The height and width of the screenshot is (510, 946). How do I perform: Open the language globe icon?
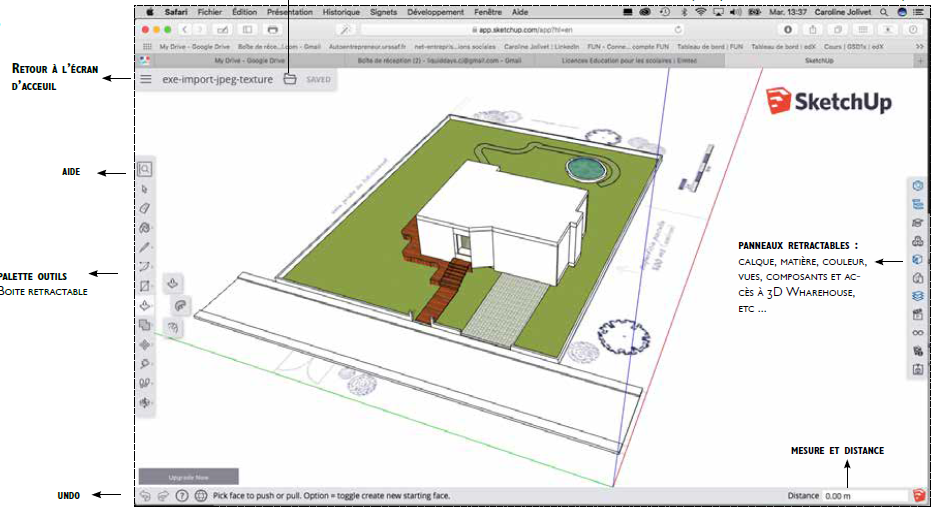pyautogui.click(x=200, y=495)
